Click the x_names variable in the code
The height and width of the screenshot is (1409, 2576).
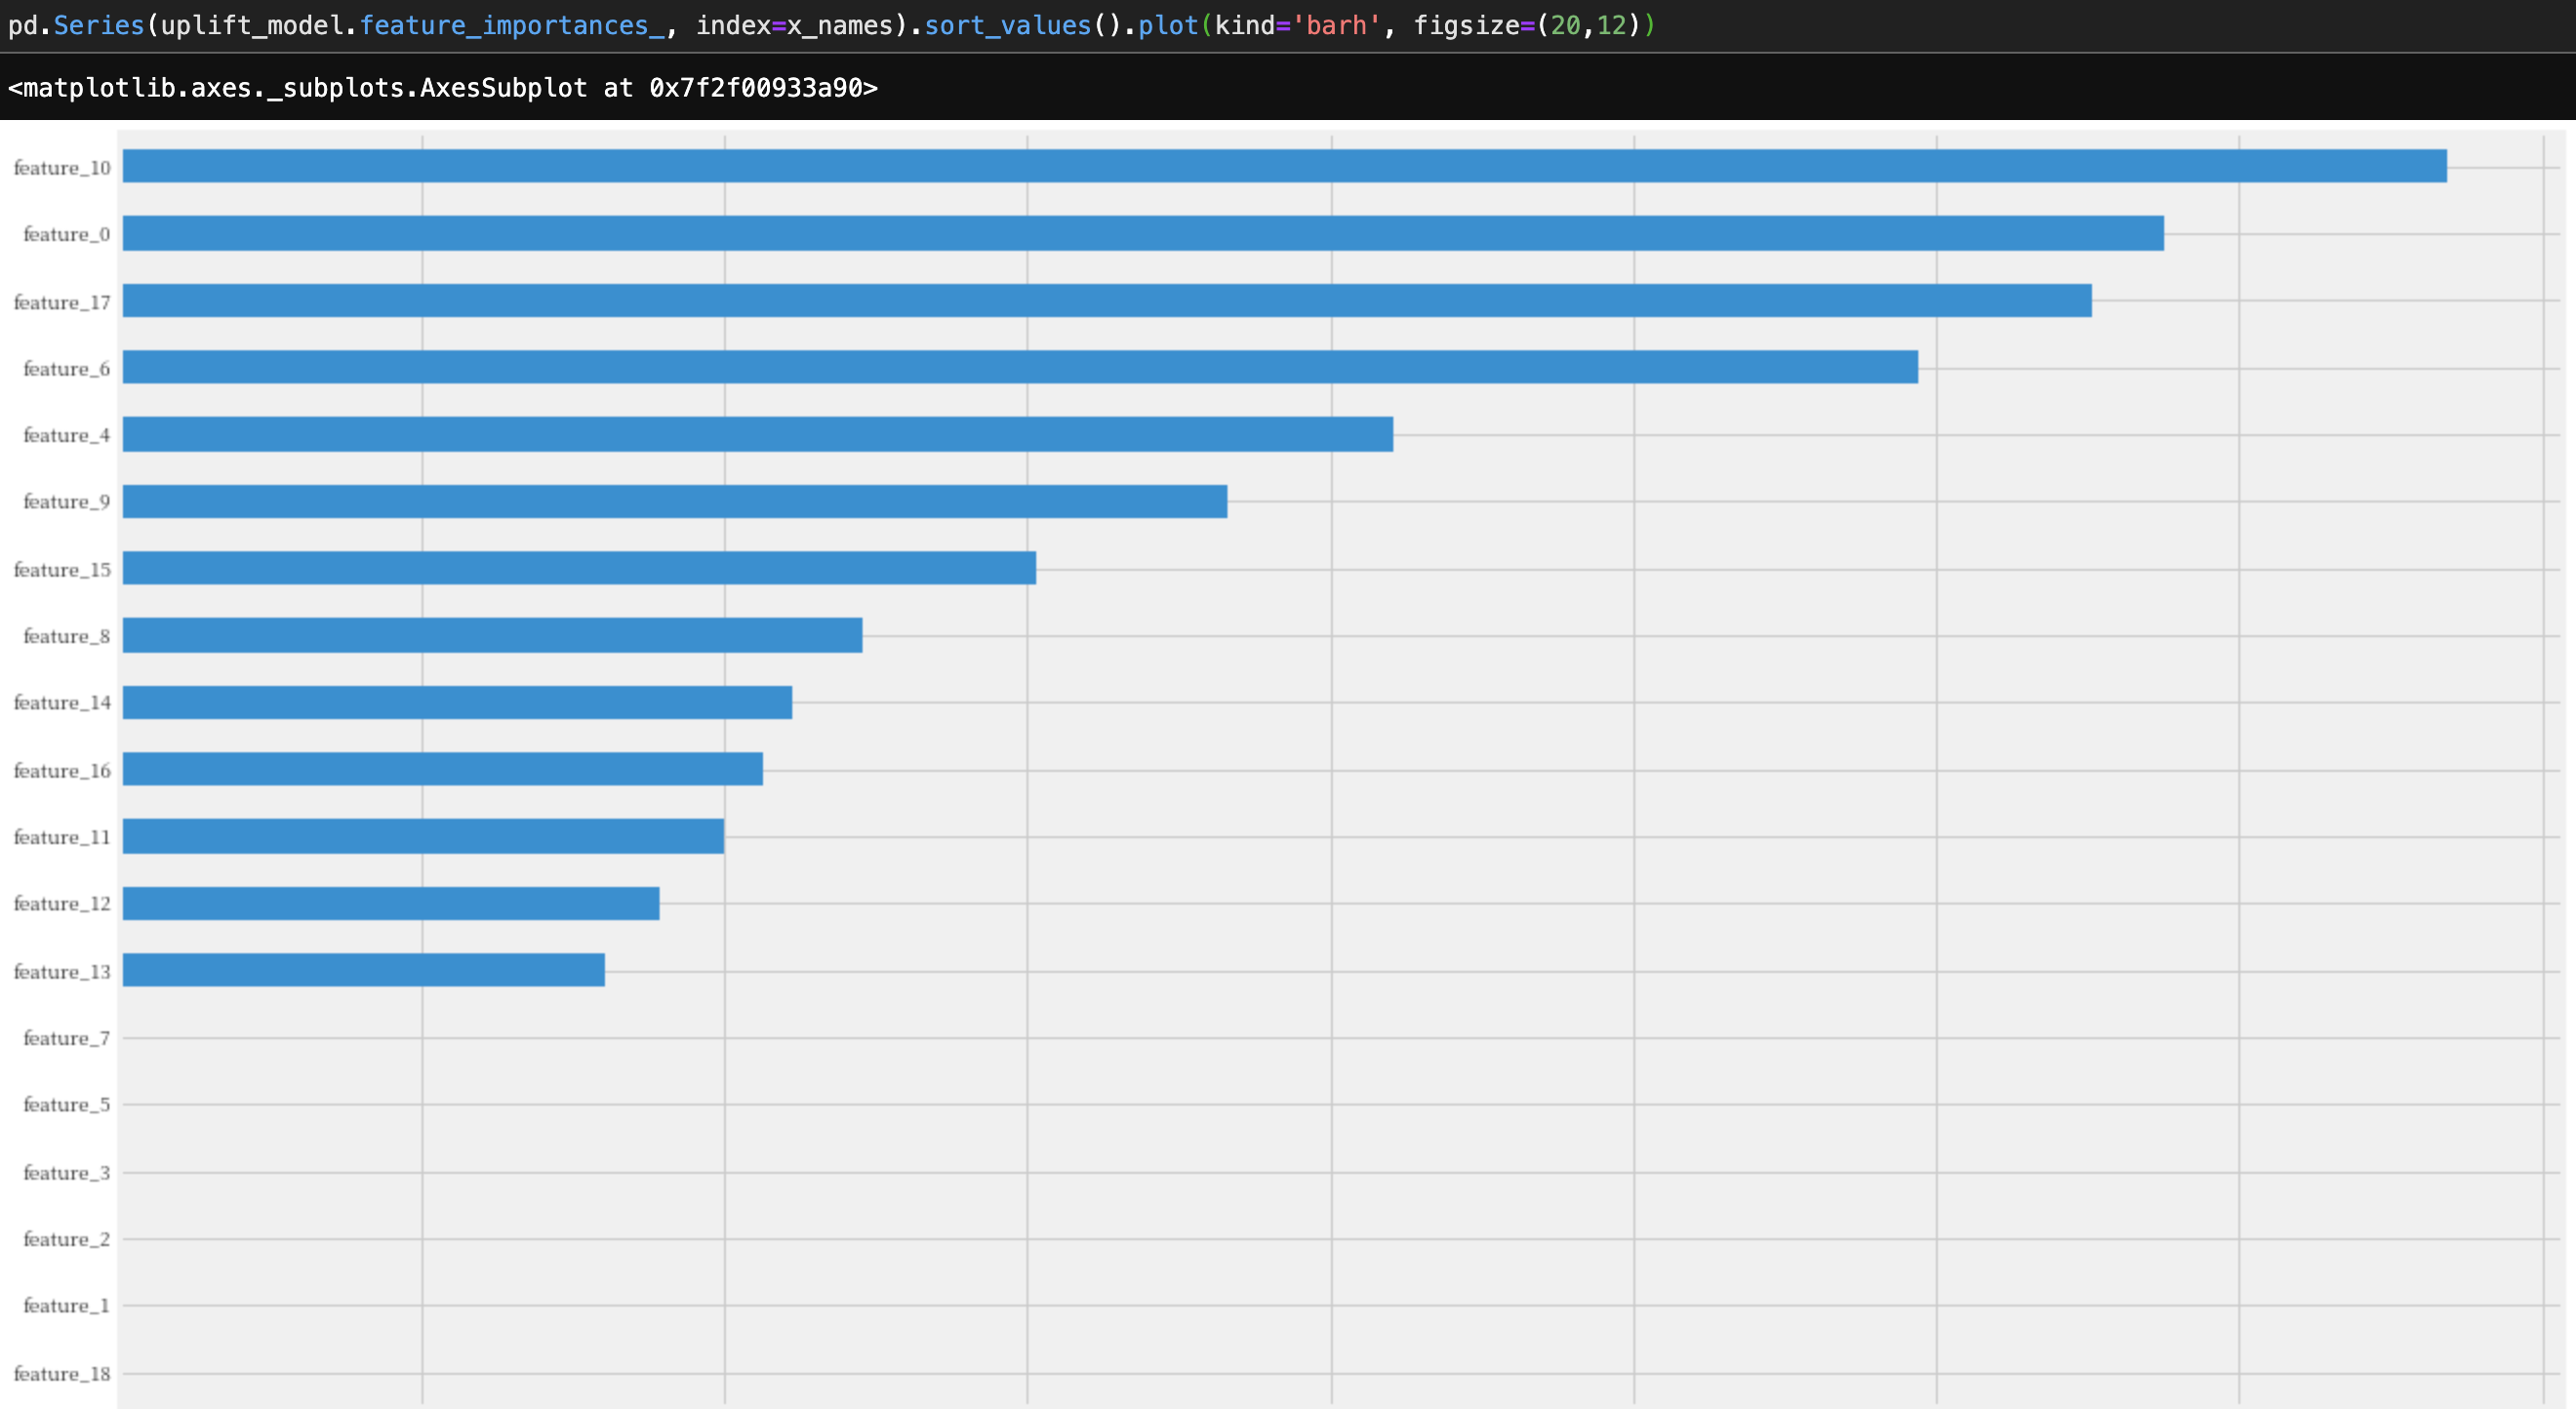click(x=844, y=25)
